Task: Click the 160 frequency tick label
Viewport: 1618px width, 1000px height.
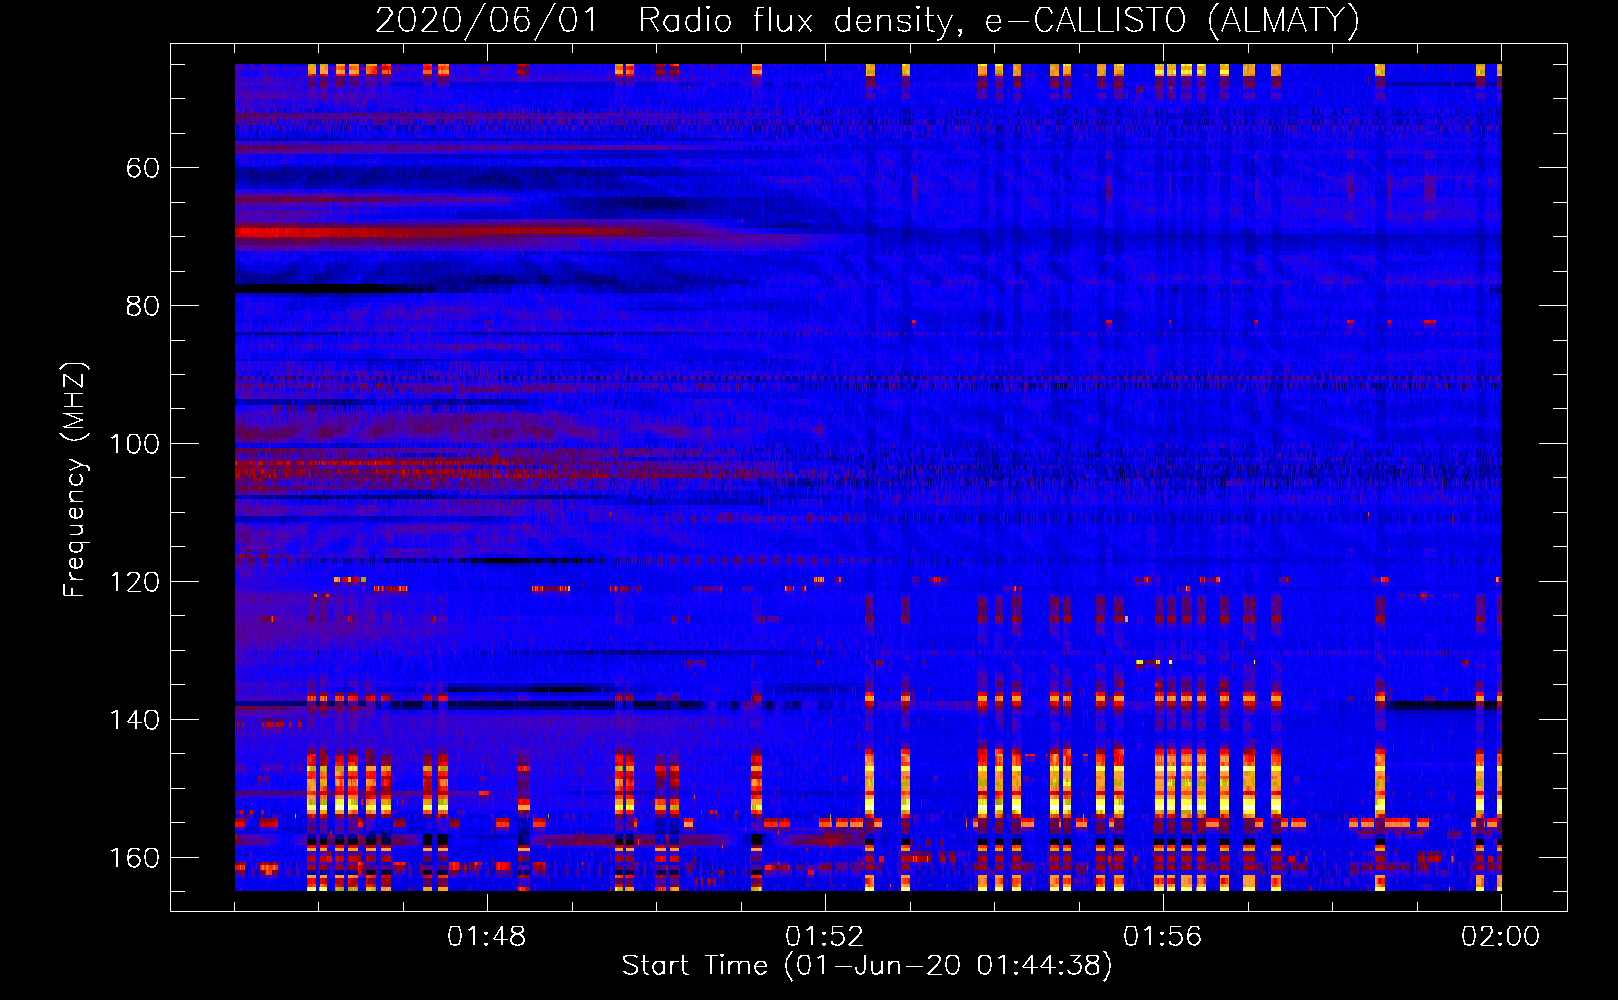Action: (x=134, y=858)
